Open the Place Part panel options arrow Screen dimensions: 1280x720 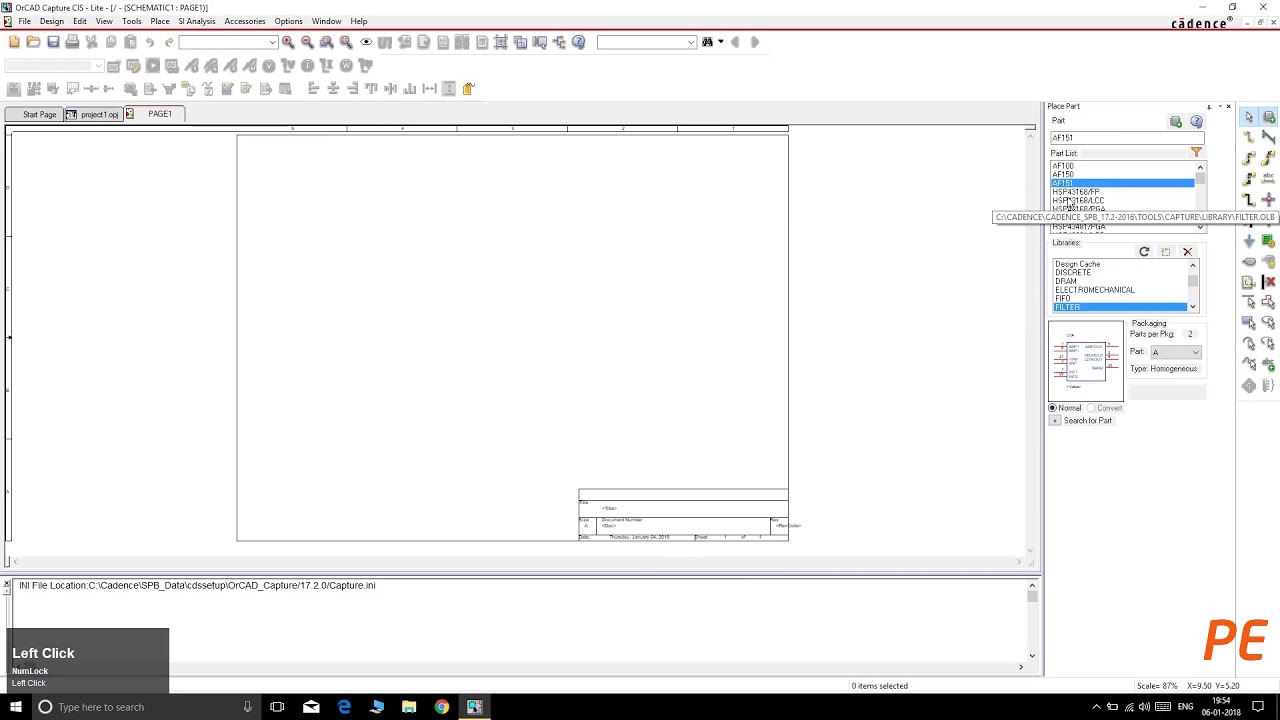(x=1218, y=106)
